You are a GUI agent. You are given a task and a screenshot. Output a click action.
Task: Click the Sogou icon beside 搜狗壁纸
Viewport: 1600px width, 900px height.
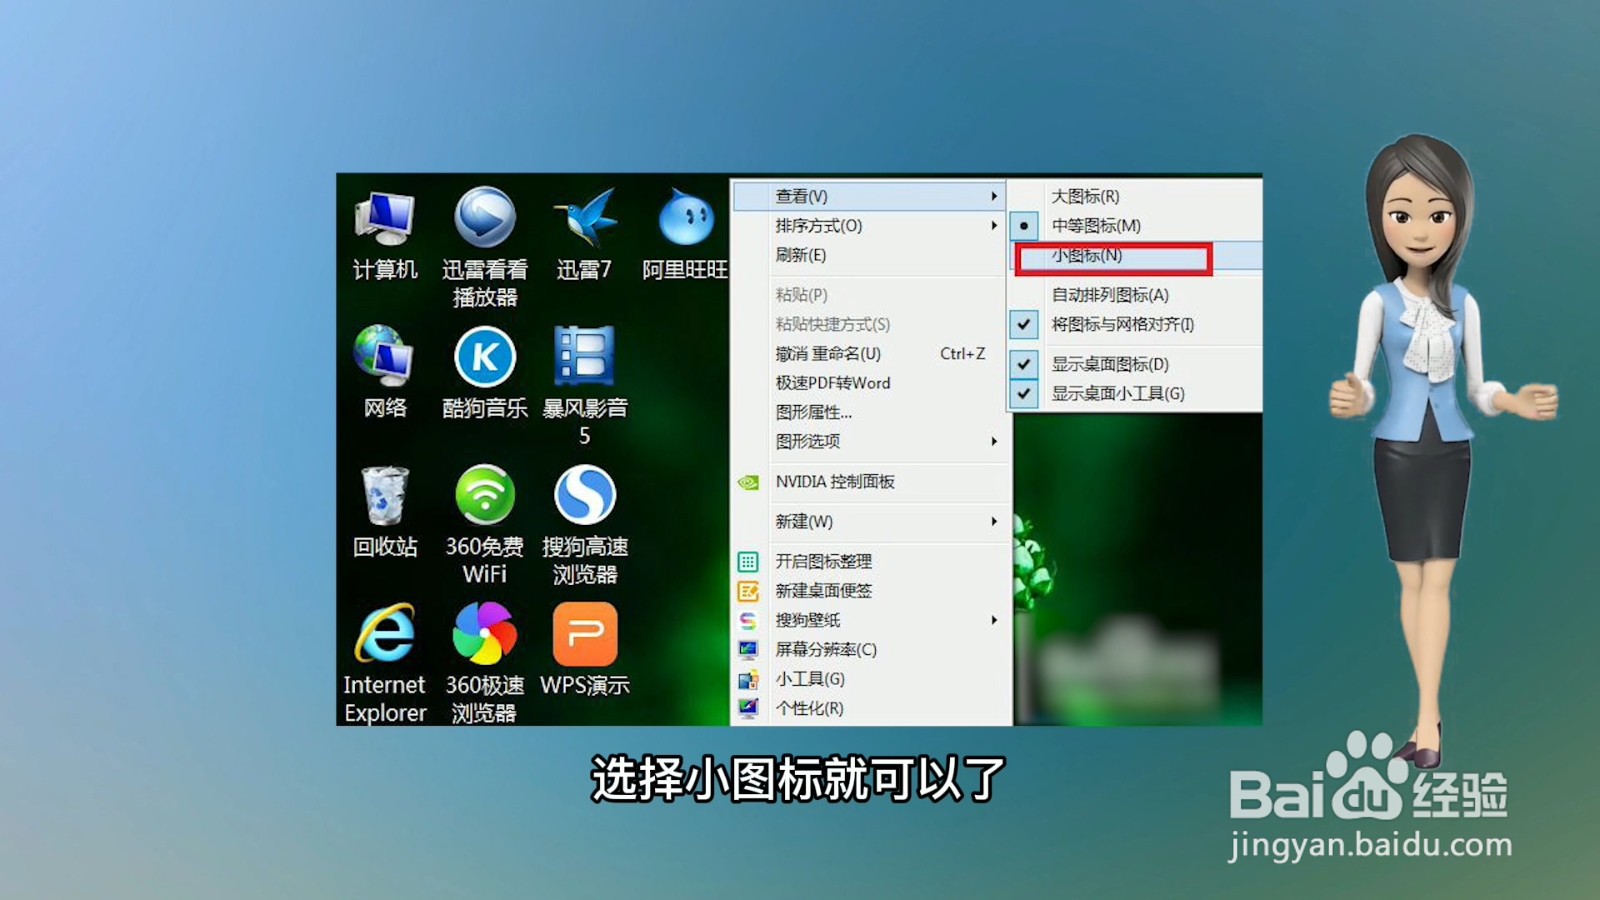pyautogui.click(x=748, y=620)
